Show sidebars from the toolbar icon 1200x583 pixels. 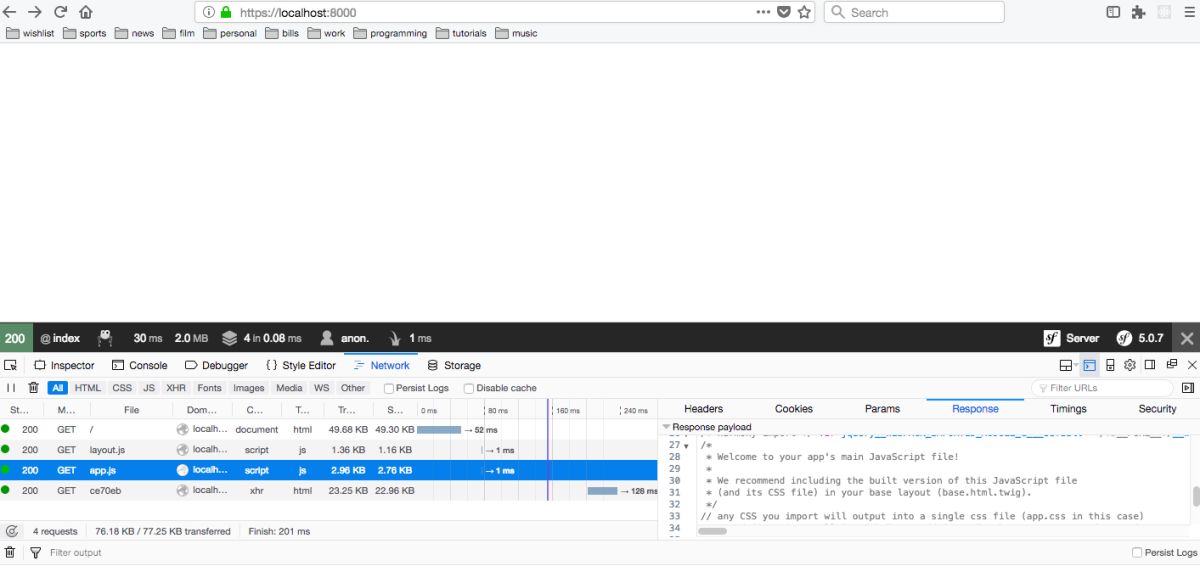point(1113,12)
